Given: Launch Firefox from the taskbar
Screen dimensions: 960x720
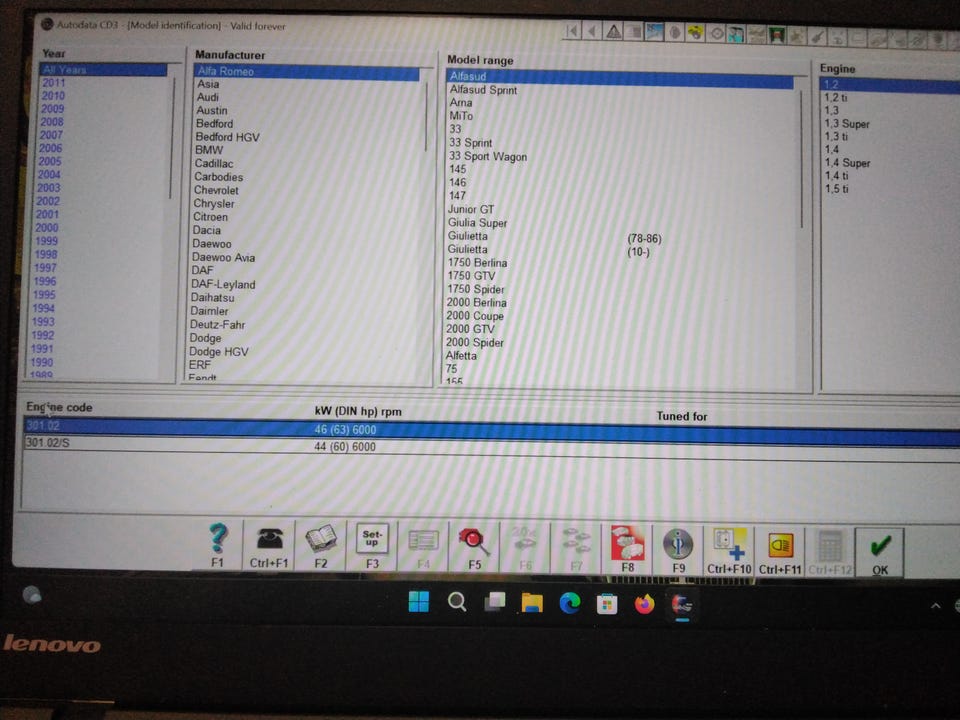Looking at the screenshot, I should pyautogui.click(x=644, y=605).
